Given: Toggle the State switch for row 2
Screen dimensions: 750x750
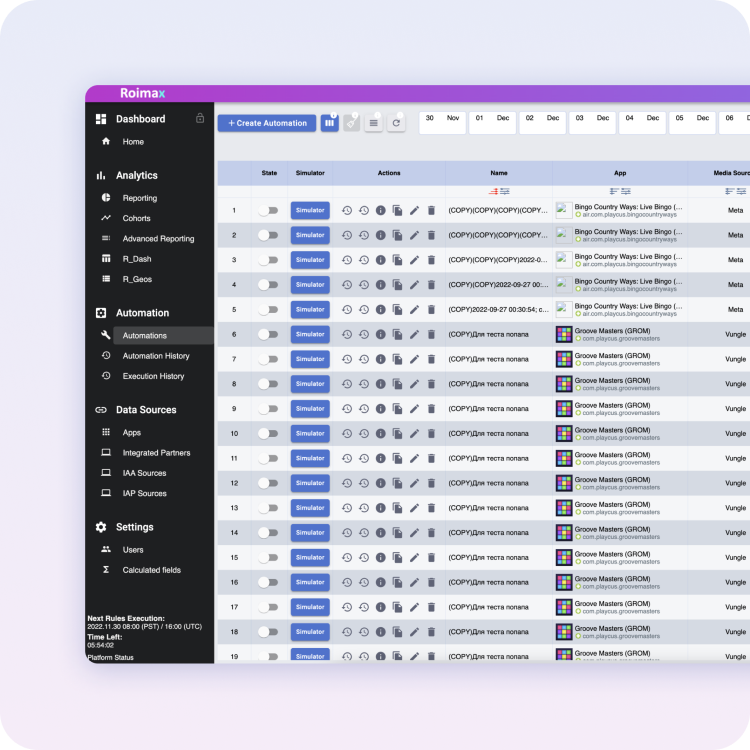Looking at the screenshot, I should [x=268, y=235].
